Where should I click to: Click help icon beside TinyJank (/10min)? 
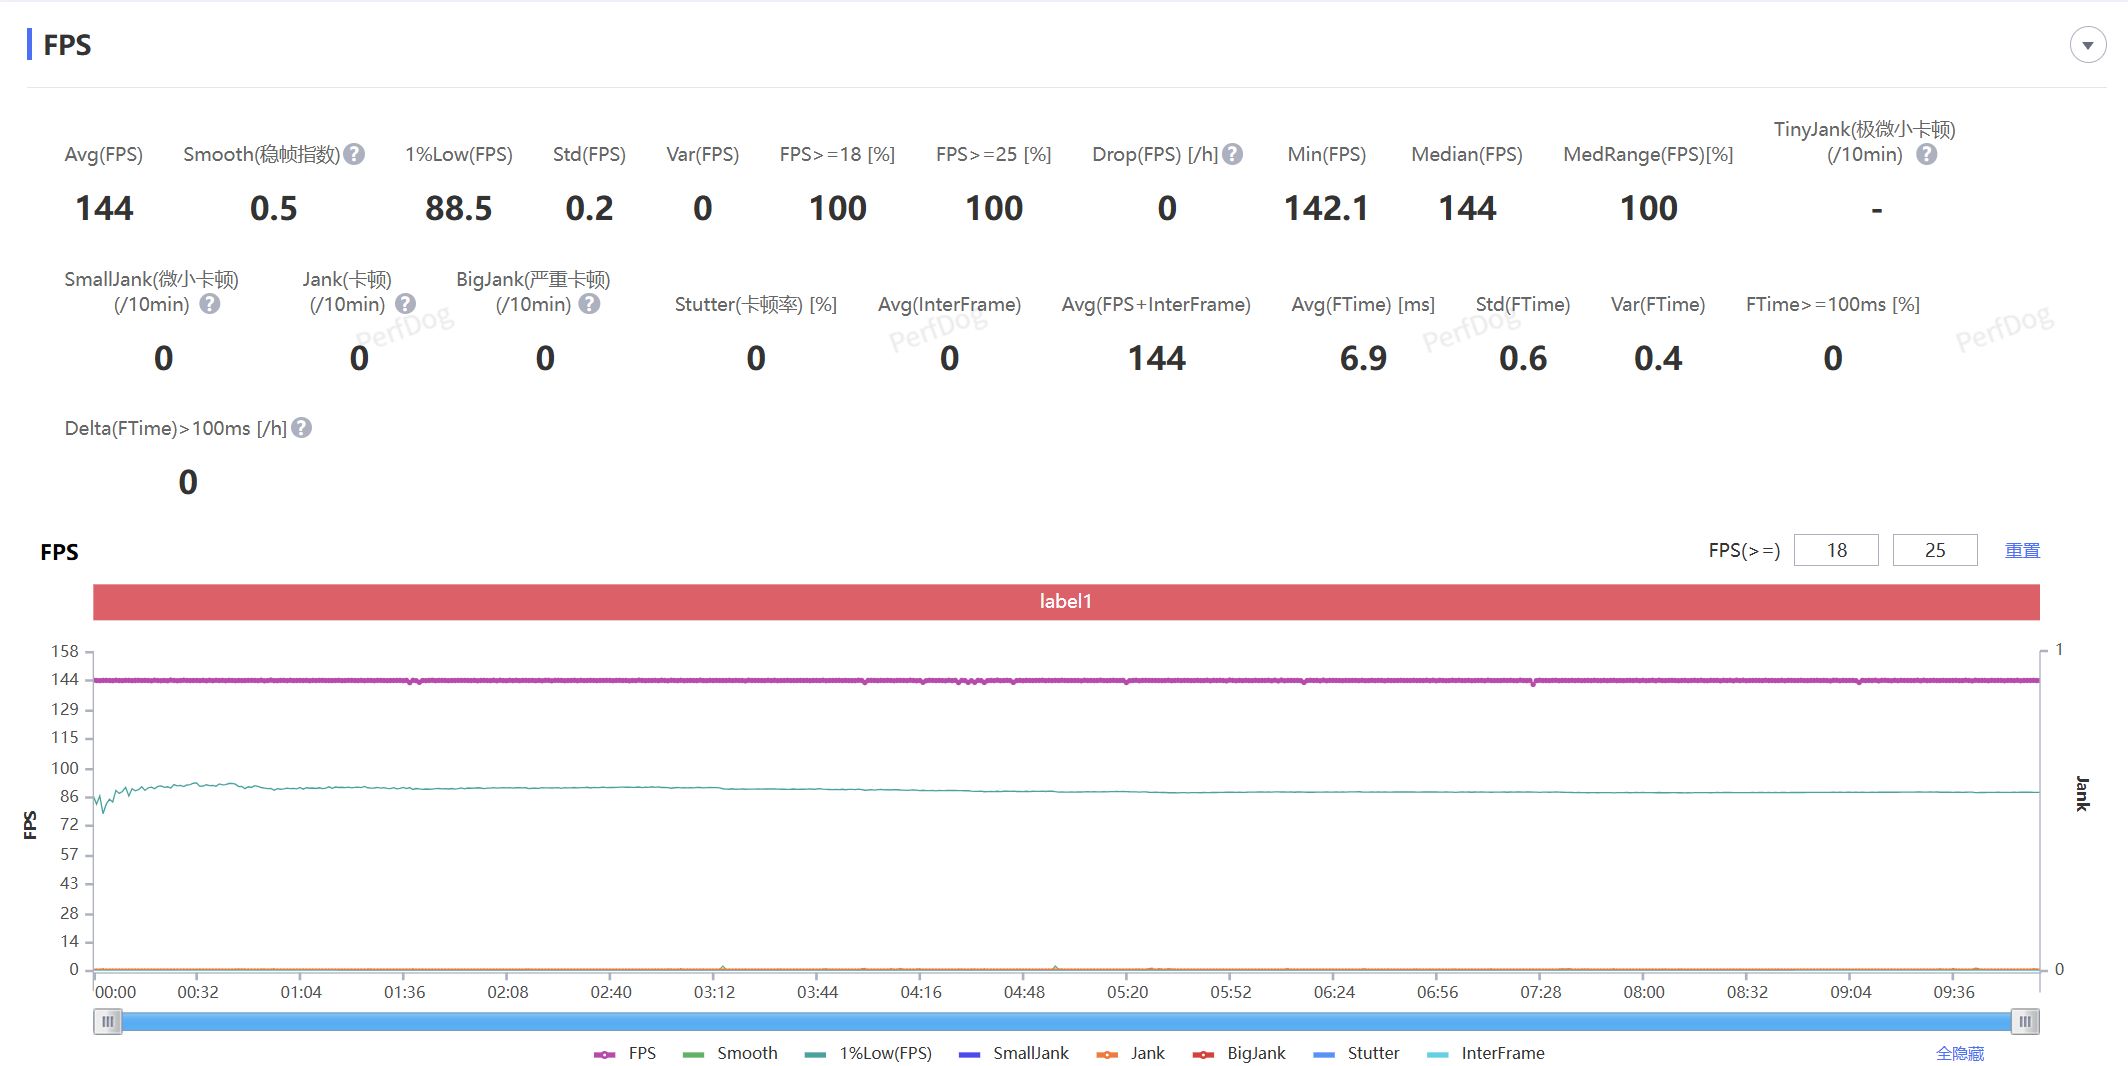(x=1926, y=154)
